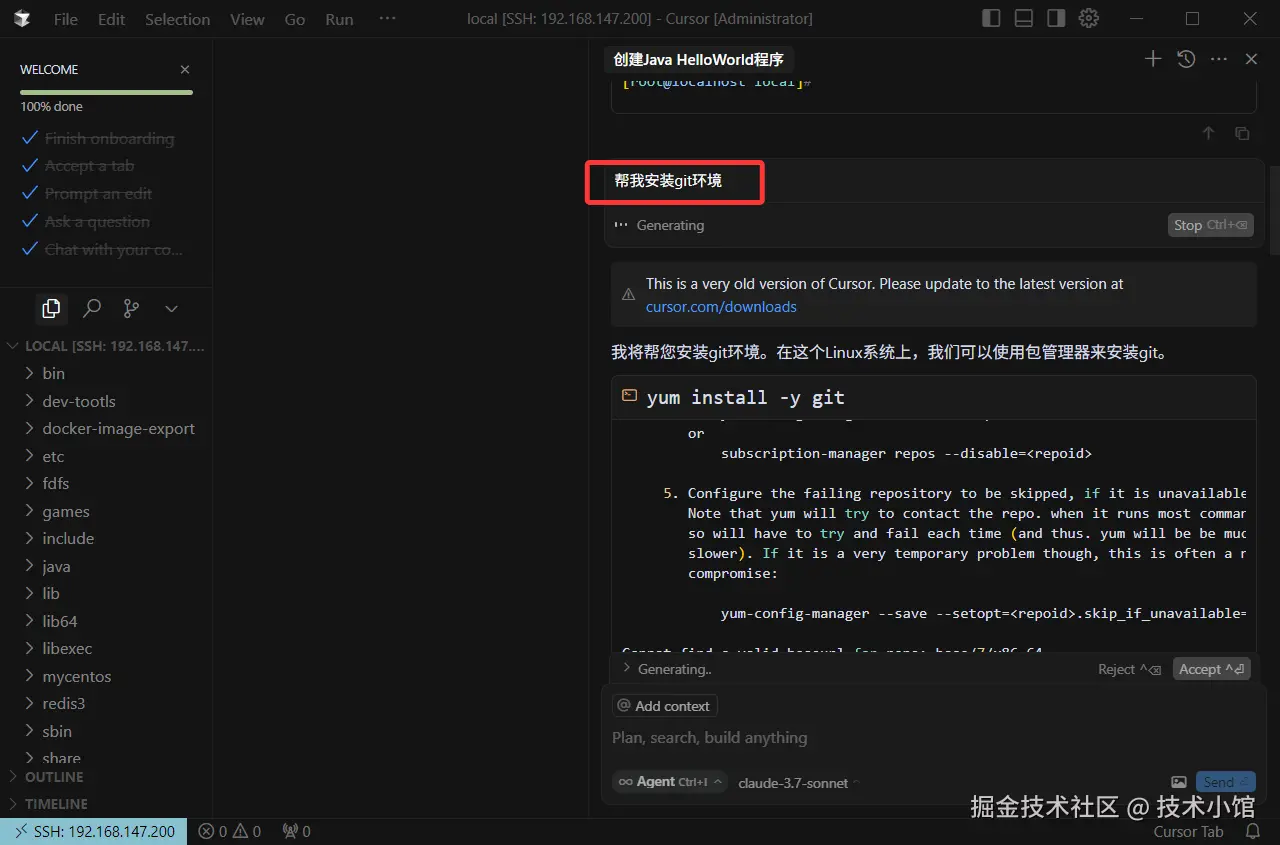Click the errors and warnings status indicator
The image size is (1280, 845).
tap(229, 831)
